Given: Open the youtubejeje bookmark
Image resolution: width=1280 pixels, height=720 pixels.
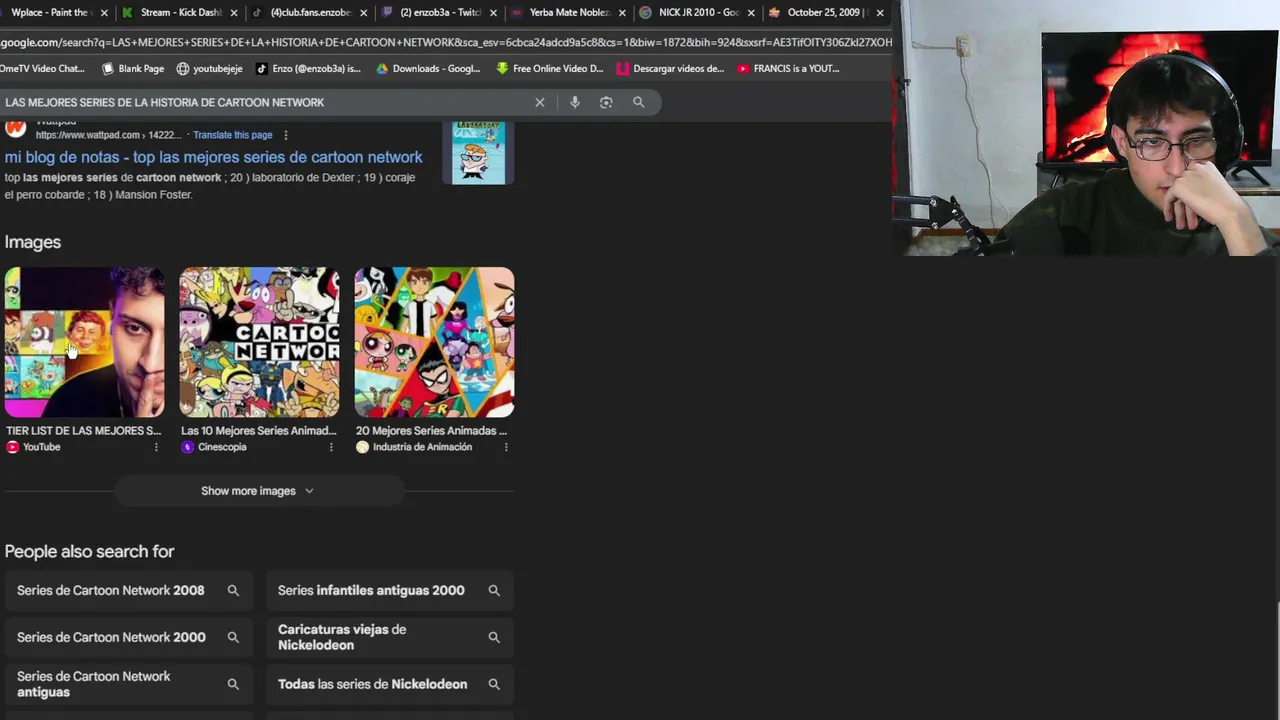Looking at the screenshot, I should (210, 69).
